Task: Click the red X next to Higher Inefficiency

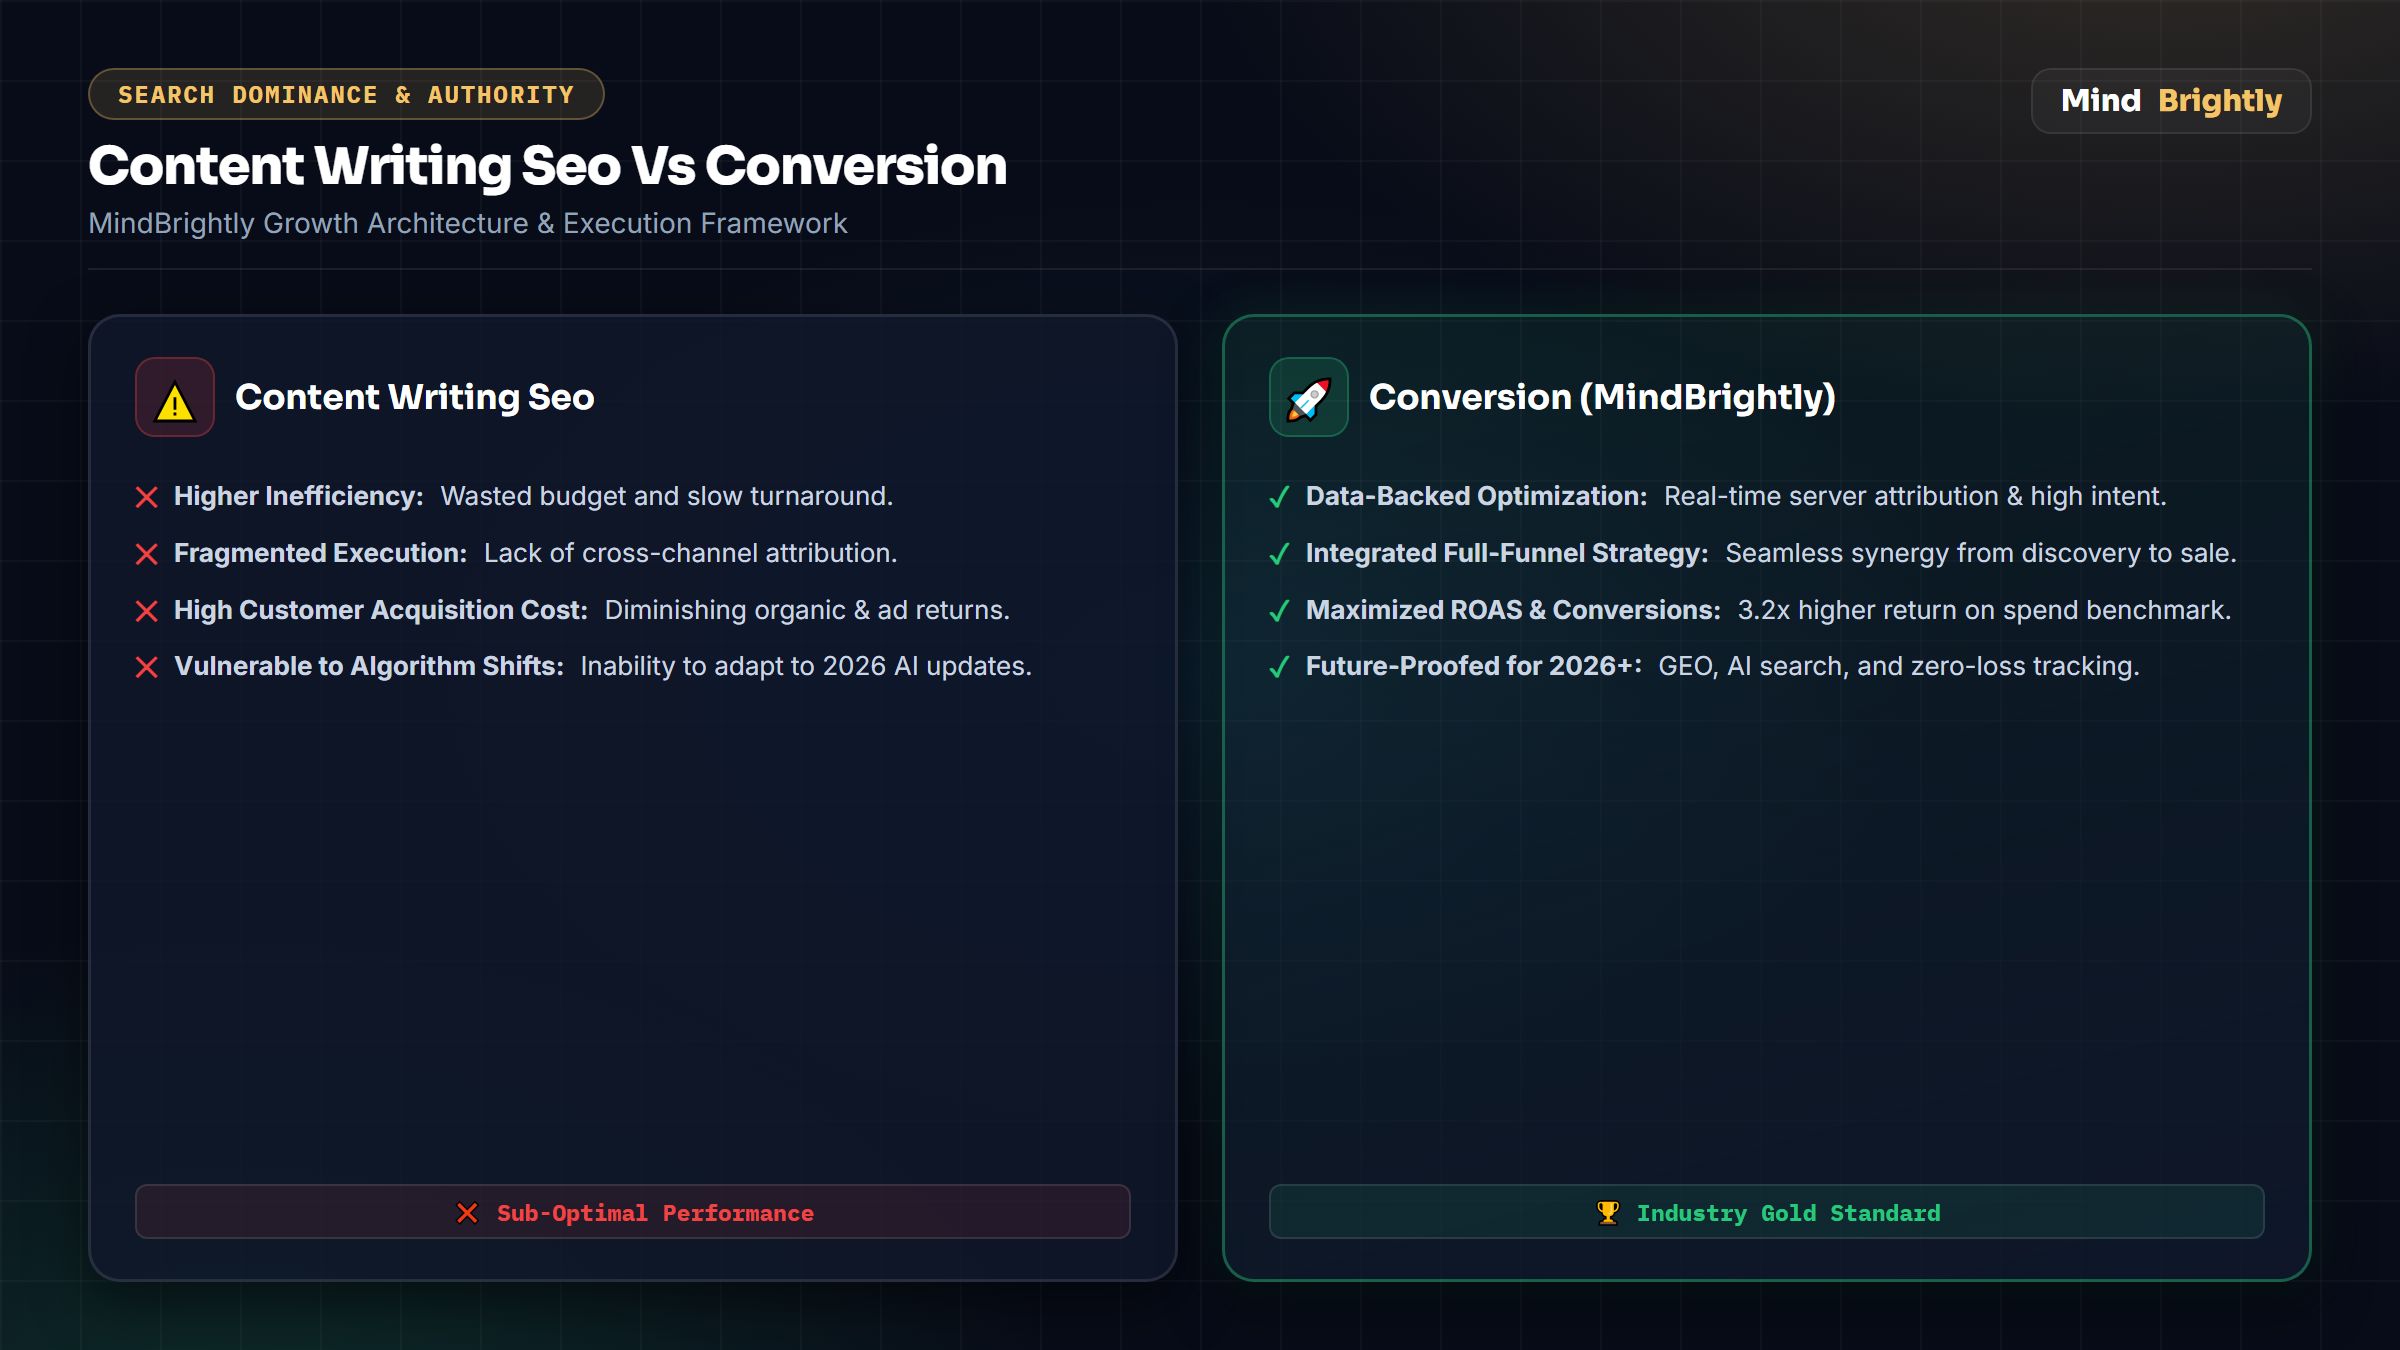Action: point(147,497)
